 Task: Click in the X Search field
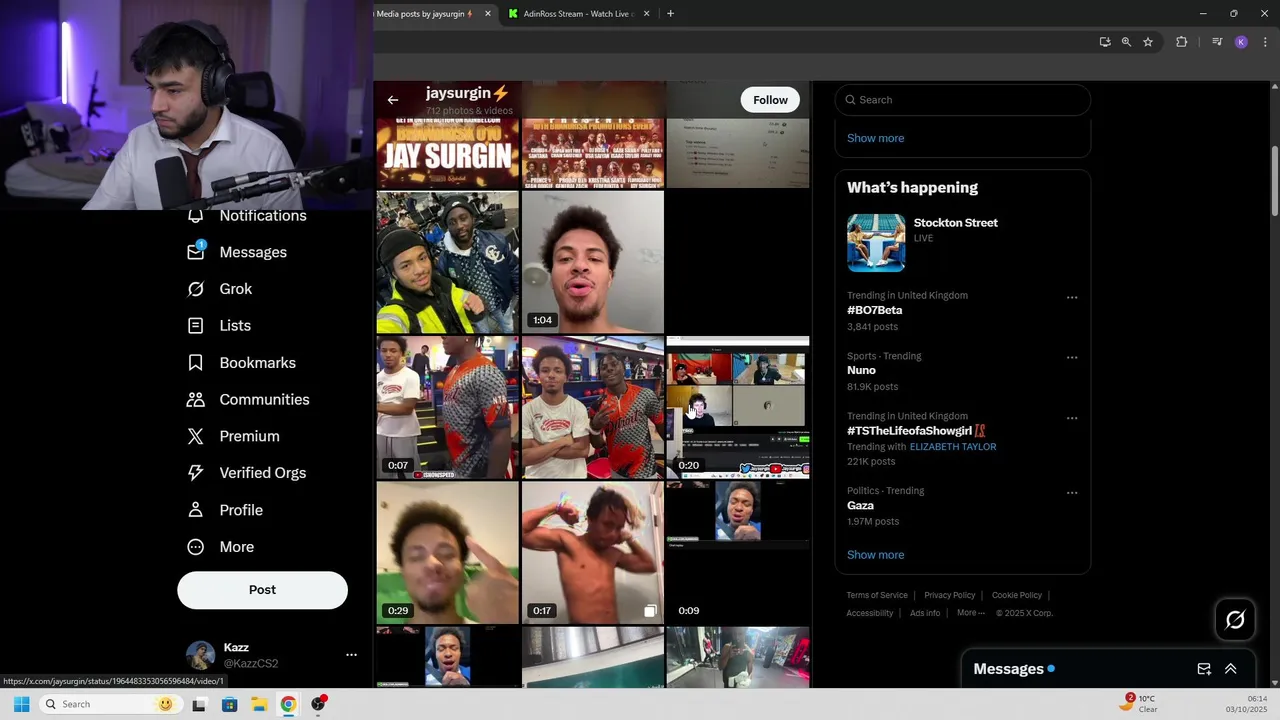[x=962, y=100]
